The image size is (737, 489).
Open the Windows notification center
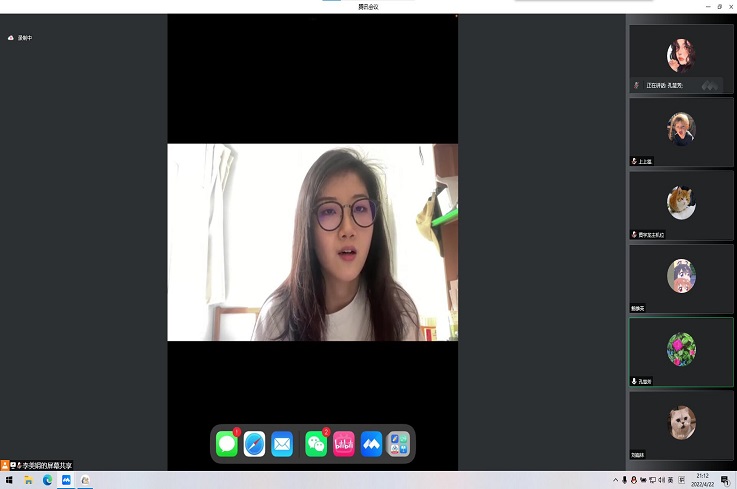[x=725, y=481]
